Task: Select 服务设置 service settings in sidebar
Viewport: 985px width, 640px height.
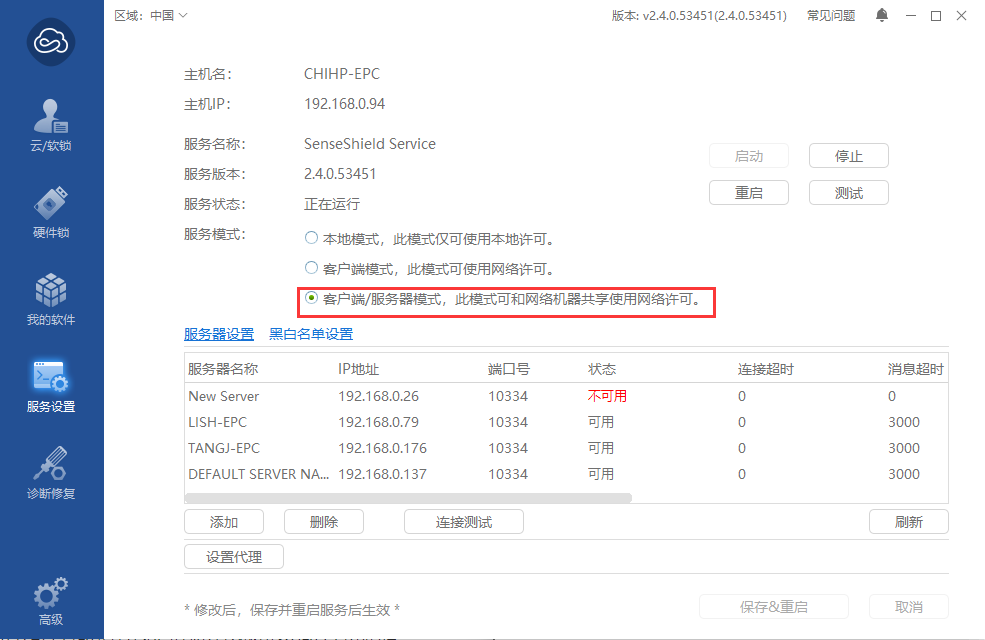Action: (x=51, y=387)
